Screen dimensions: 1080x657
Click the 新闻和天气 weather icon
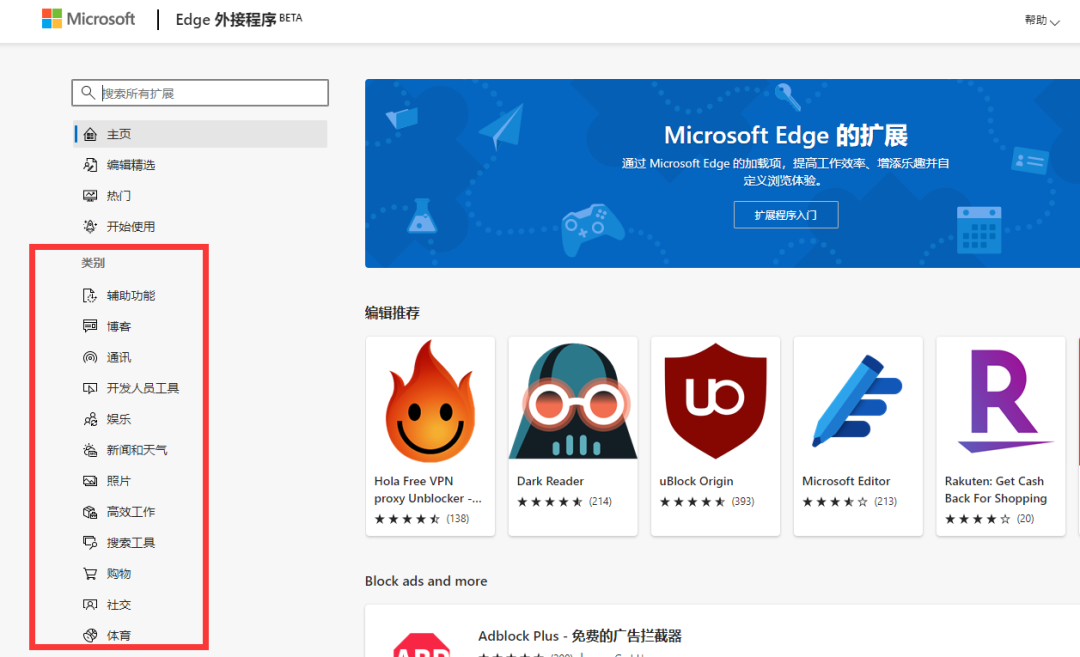pos(90,450)
